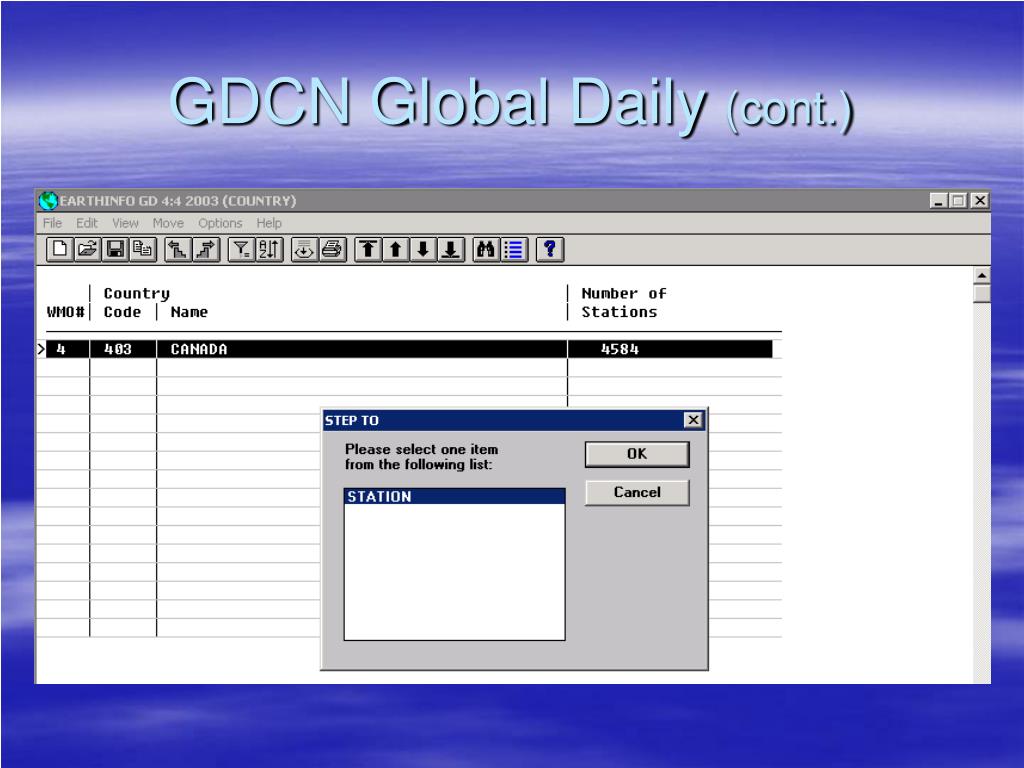Click the Copy documents toolbar icon
1024x768 pixels.
click(x=143, y=249)
